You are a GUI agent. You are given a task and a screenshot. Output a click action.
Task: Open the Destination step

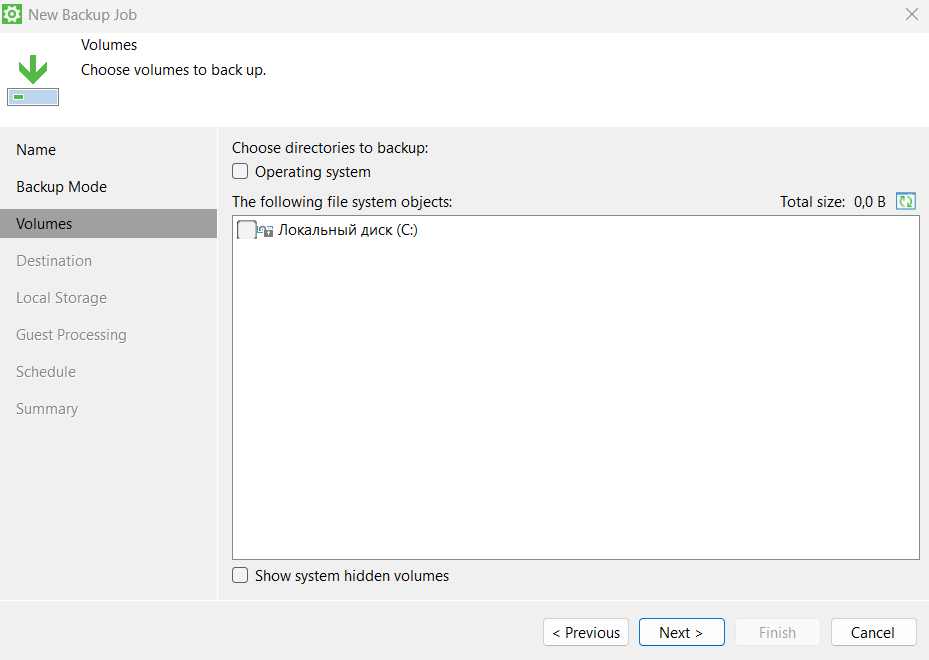pyautogui.click(x=54, y=261)
